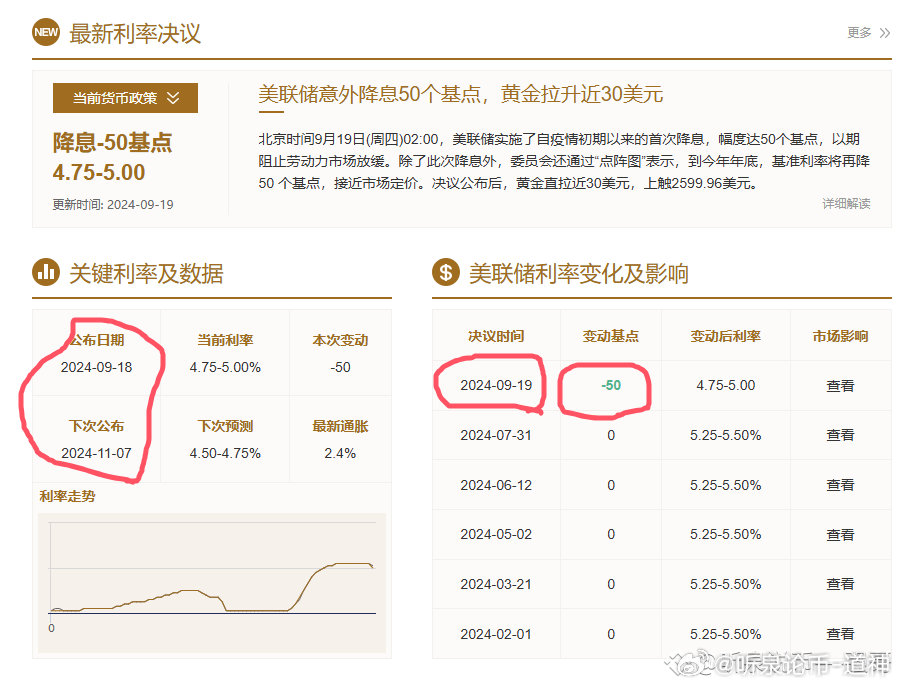
Task: Click 查看 in the 2024-07-31 row
Action: [840, 435]
